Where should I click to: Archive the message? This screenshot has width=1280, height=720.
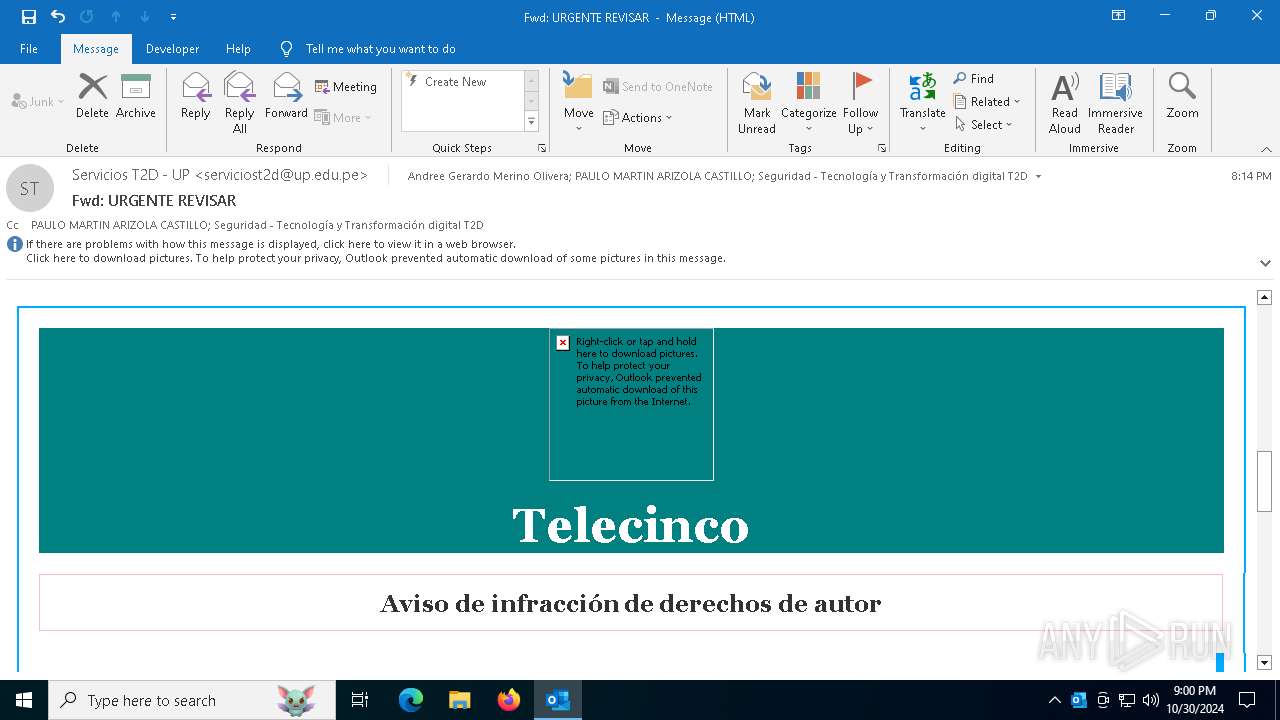click(136, 97)
